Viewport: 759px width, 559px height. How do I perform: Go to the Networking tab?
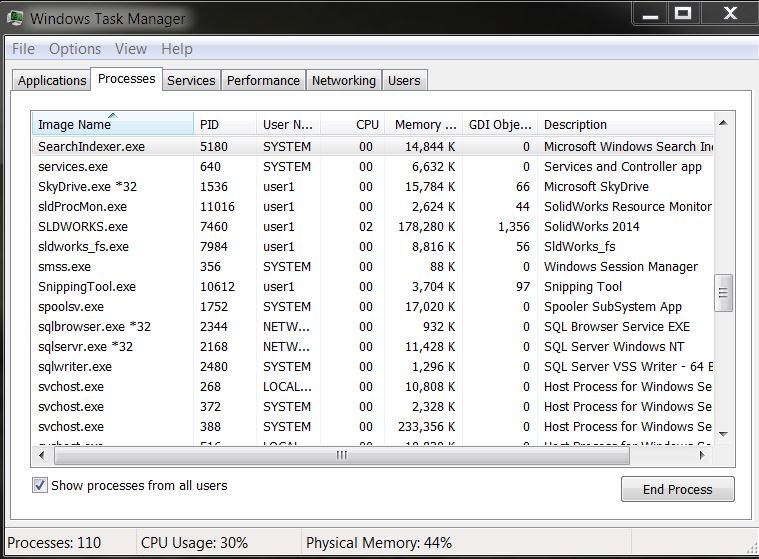coord(344,80)
